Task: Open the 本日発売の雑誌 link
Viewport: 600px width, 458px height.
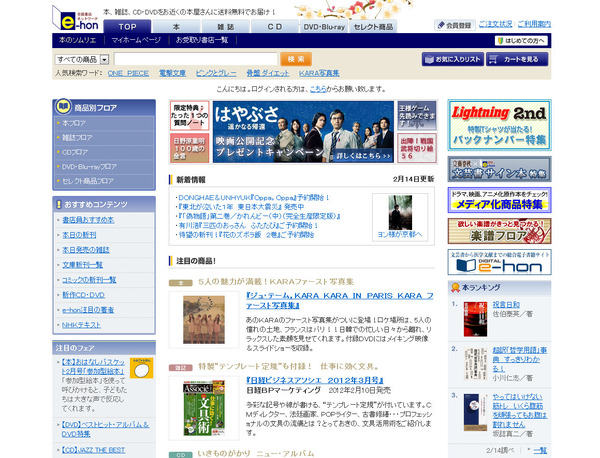Action: click(86, 250)
